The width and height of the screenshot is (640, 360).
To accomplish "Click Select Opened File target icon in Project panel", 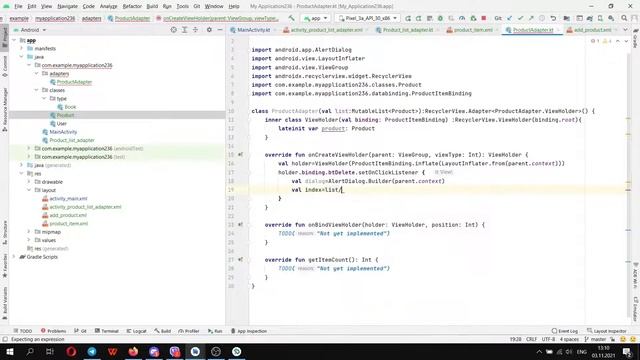I will point(173,30).
